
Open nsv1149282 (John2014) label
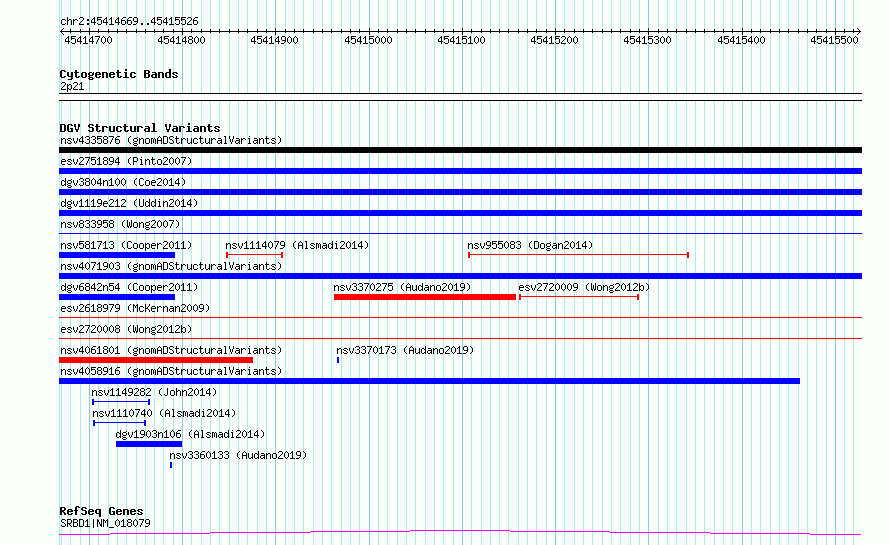[154, 392]
